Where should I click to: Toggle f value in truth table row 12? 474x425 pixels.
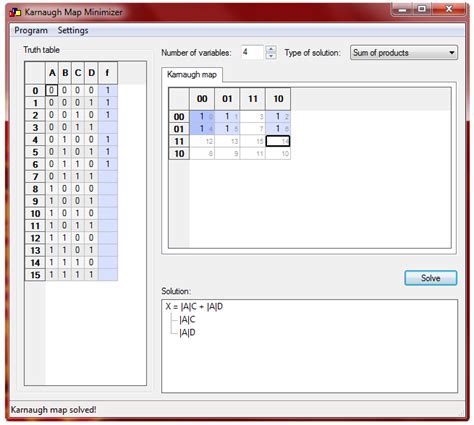tap(108, 238)
